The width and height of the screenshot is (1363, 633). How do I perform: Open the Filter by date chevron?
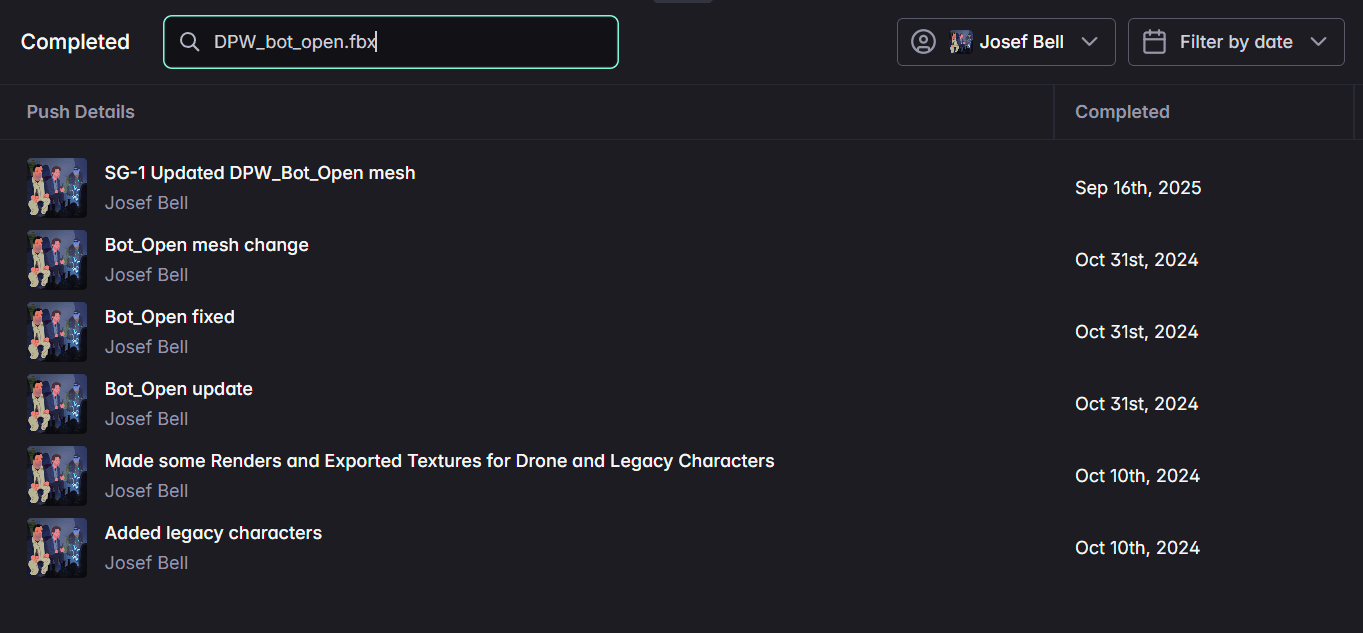tap(1322, 41)
